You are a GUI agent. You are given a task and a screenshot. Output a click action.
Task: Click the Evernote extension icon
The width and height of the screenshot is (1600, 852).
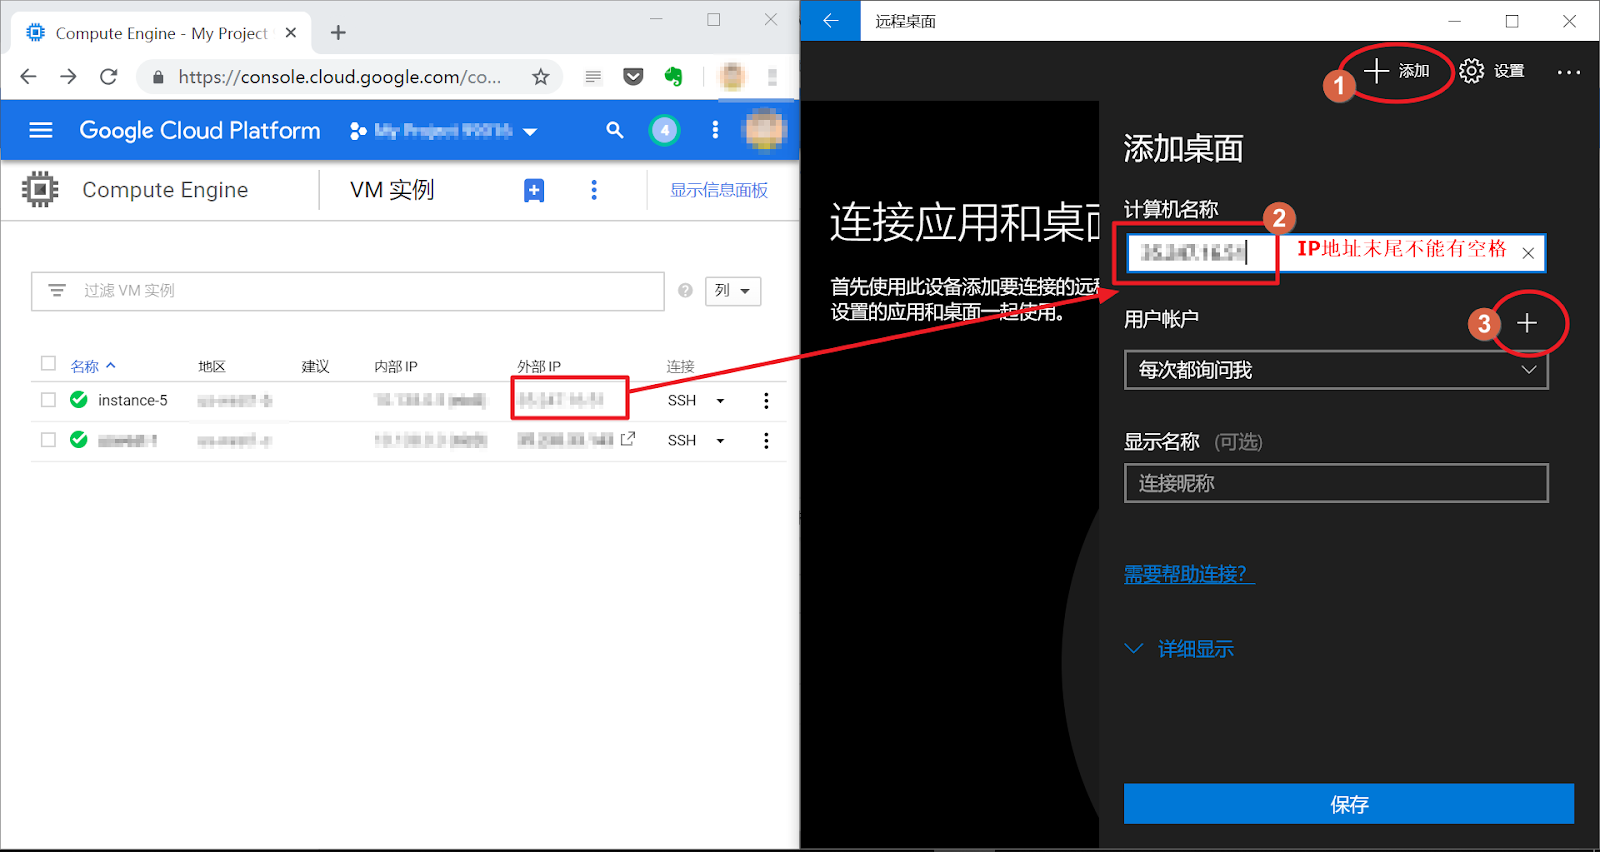click(673, 77)
